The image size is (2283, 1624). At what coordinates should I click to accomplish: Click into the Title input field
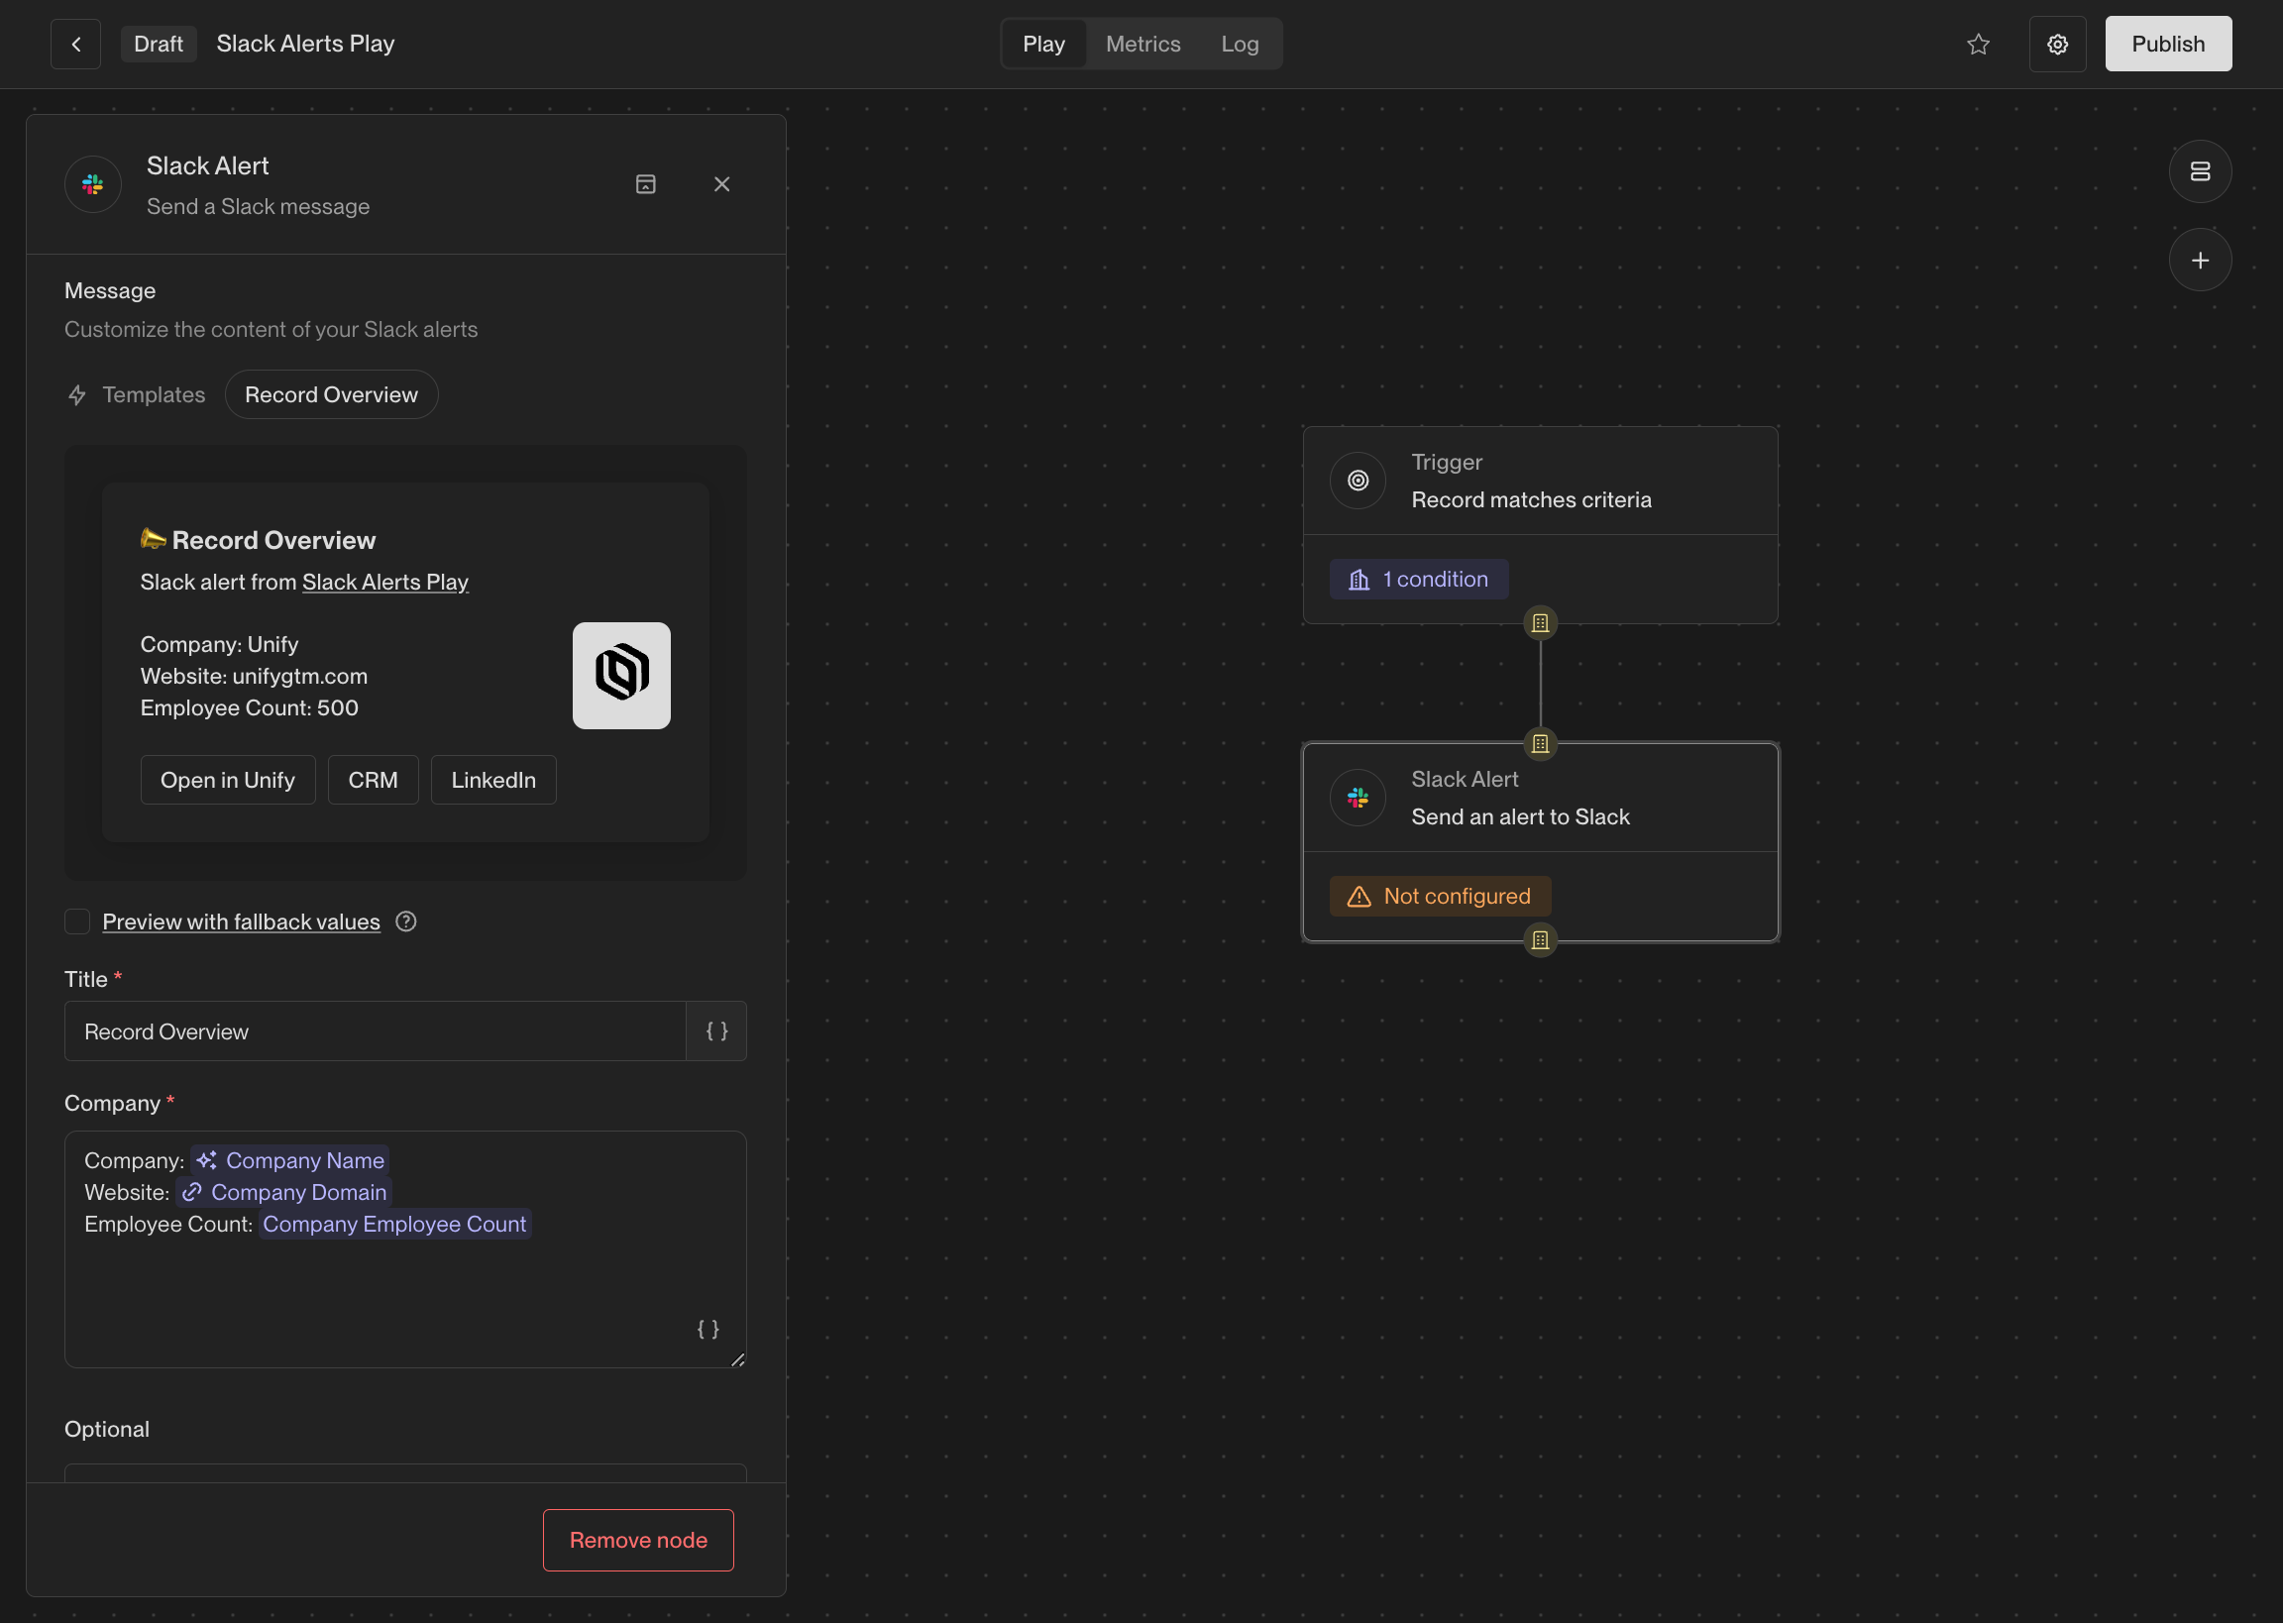375,1031
